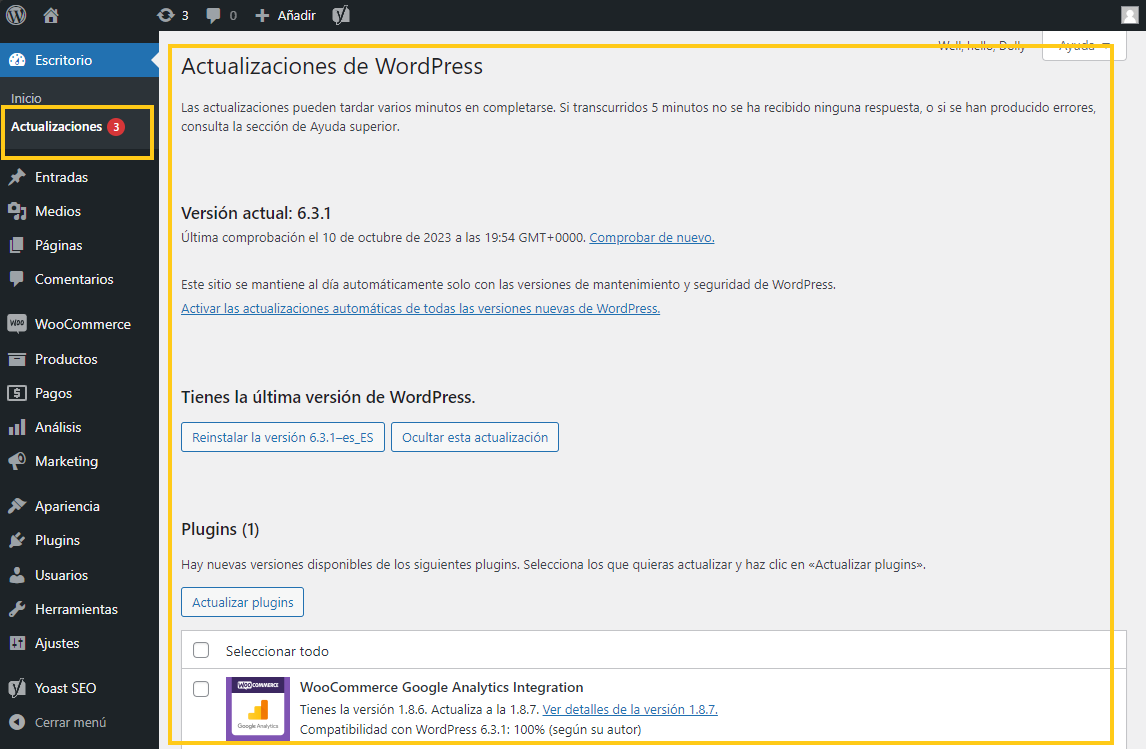Open the Productos menu label
Image resolution: width=1146 pixels, height=749 pixels.
point(66,359)
